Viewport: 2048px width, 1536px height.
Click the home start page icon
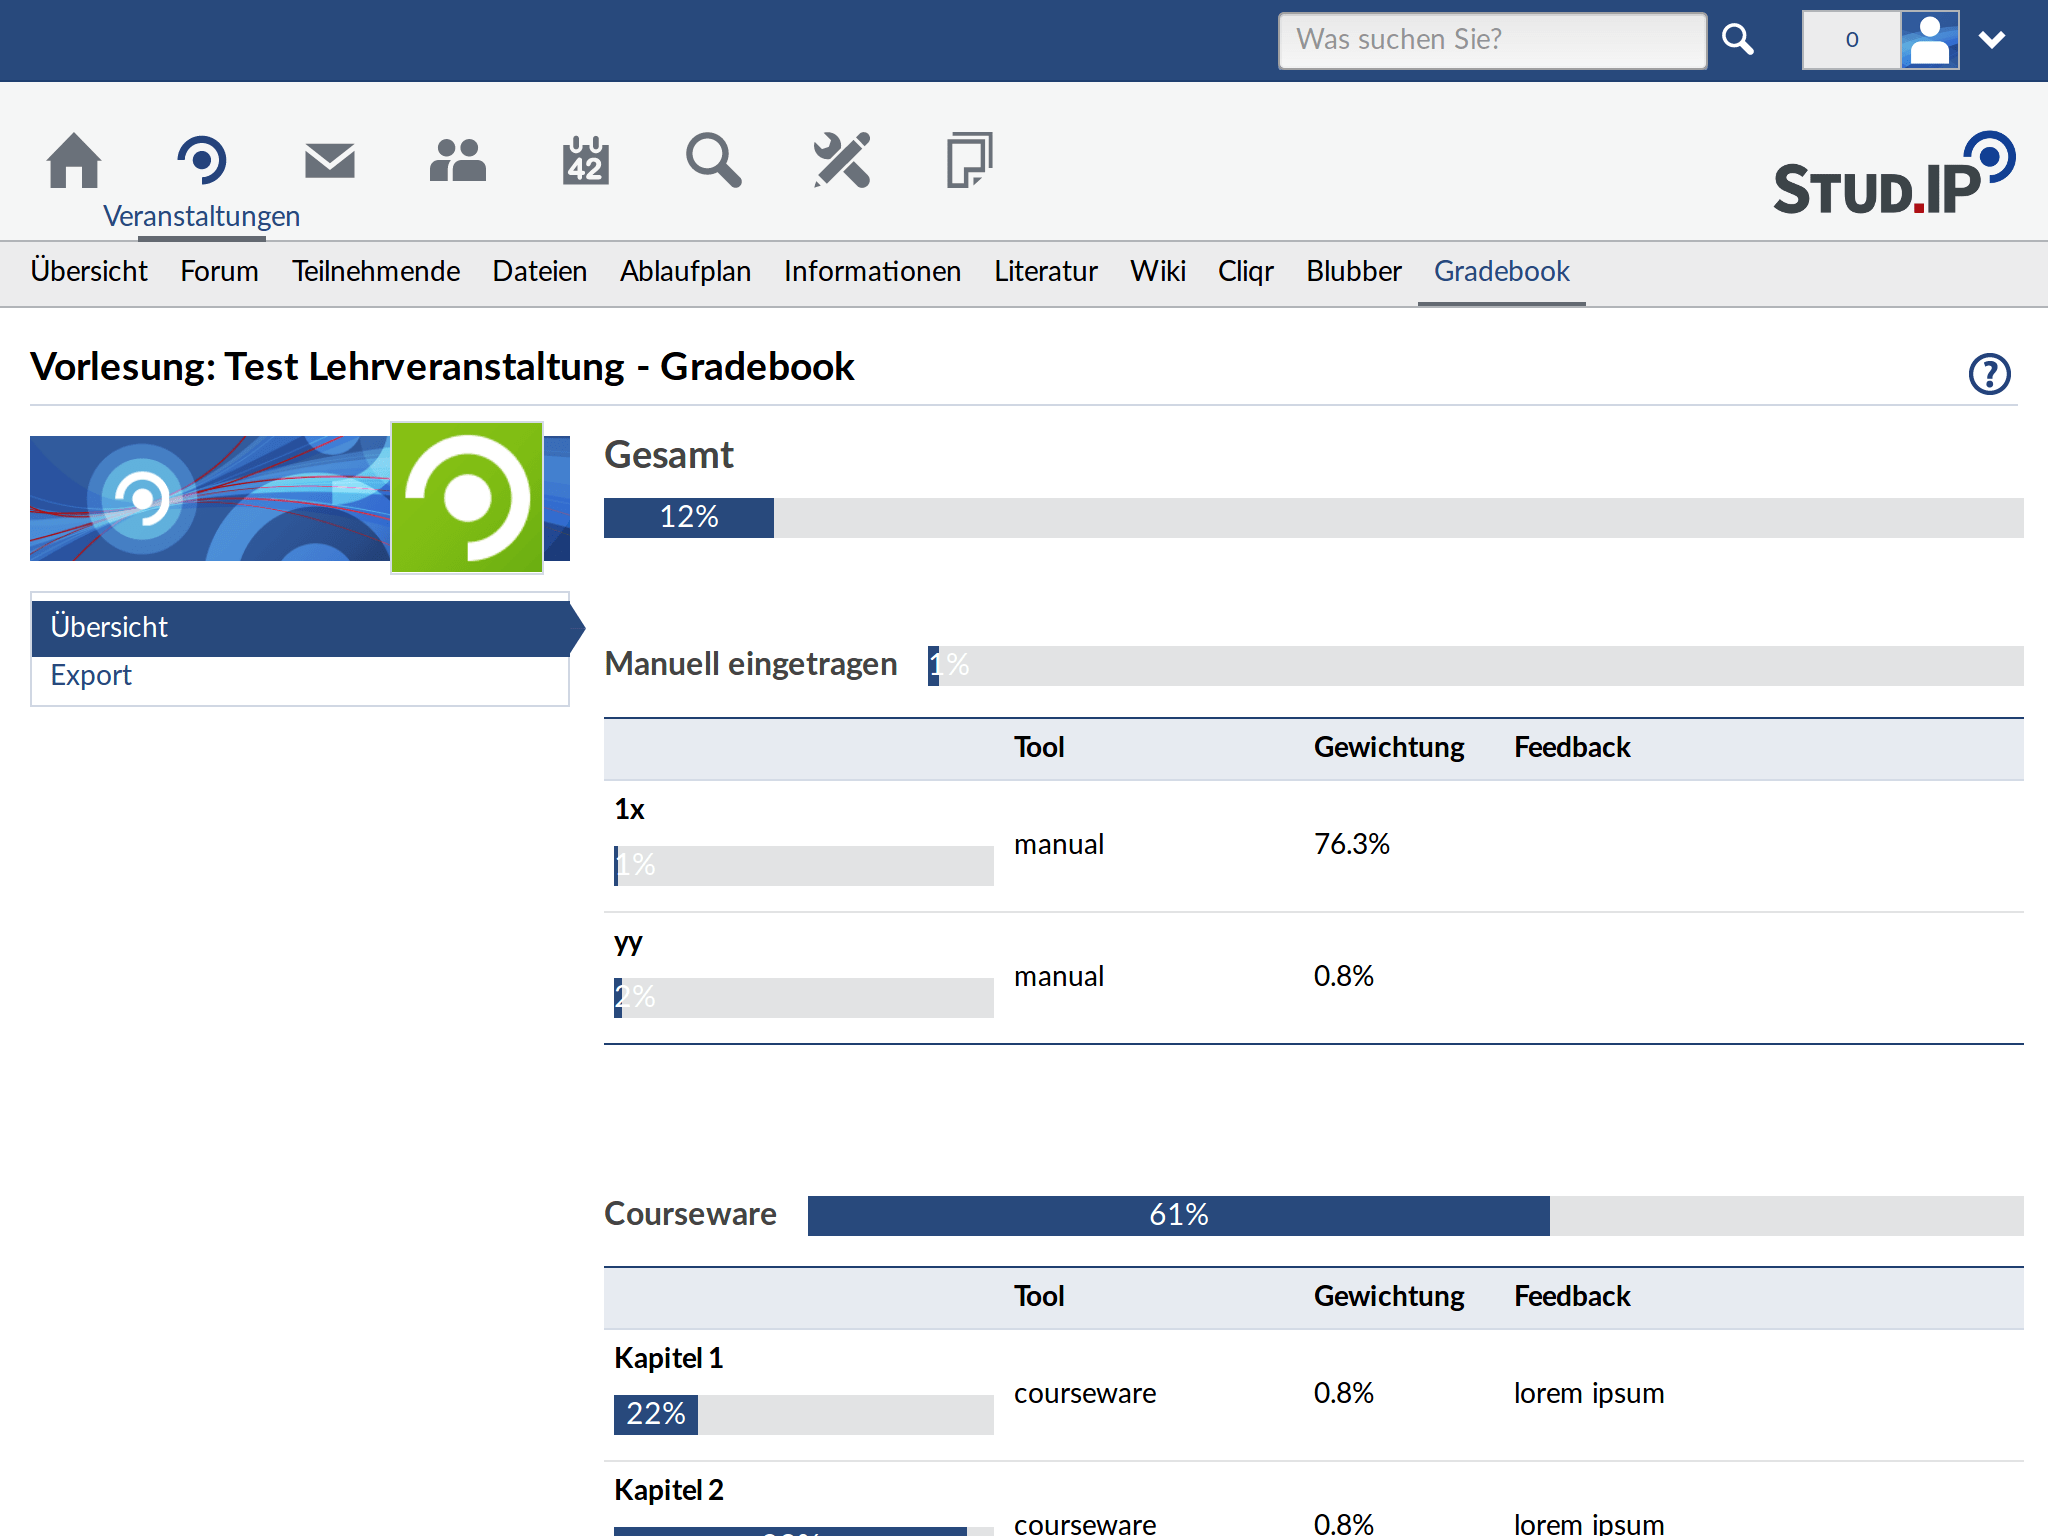click(x=74, y=160)
